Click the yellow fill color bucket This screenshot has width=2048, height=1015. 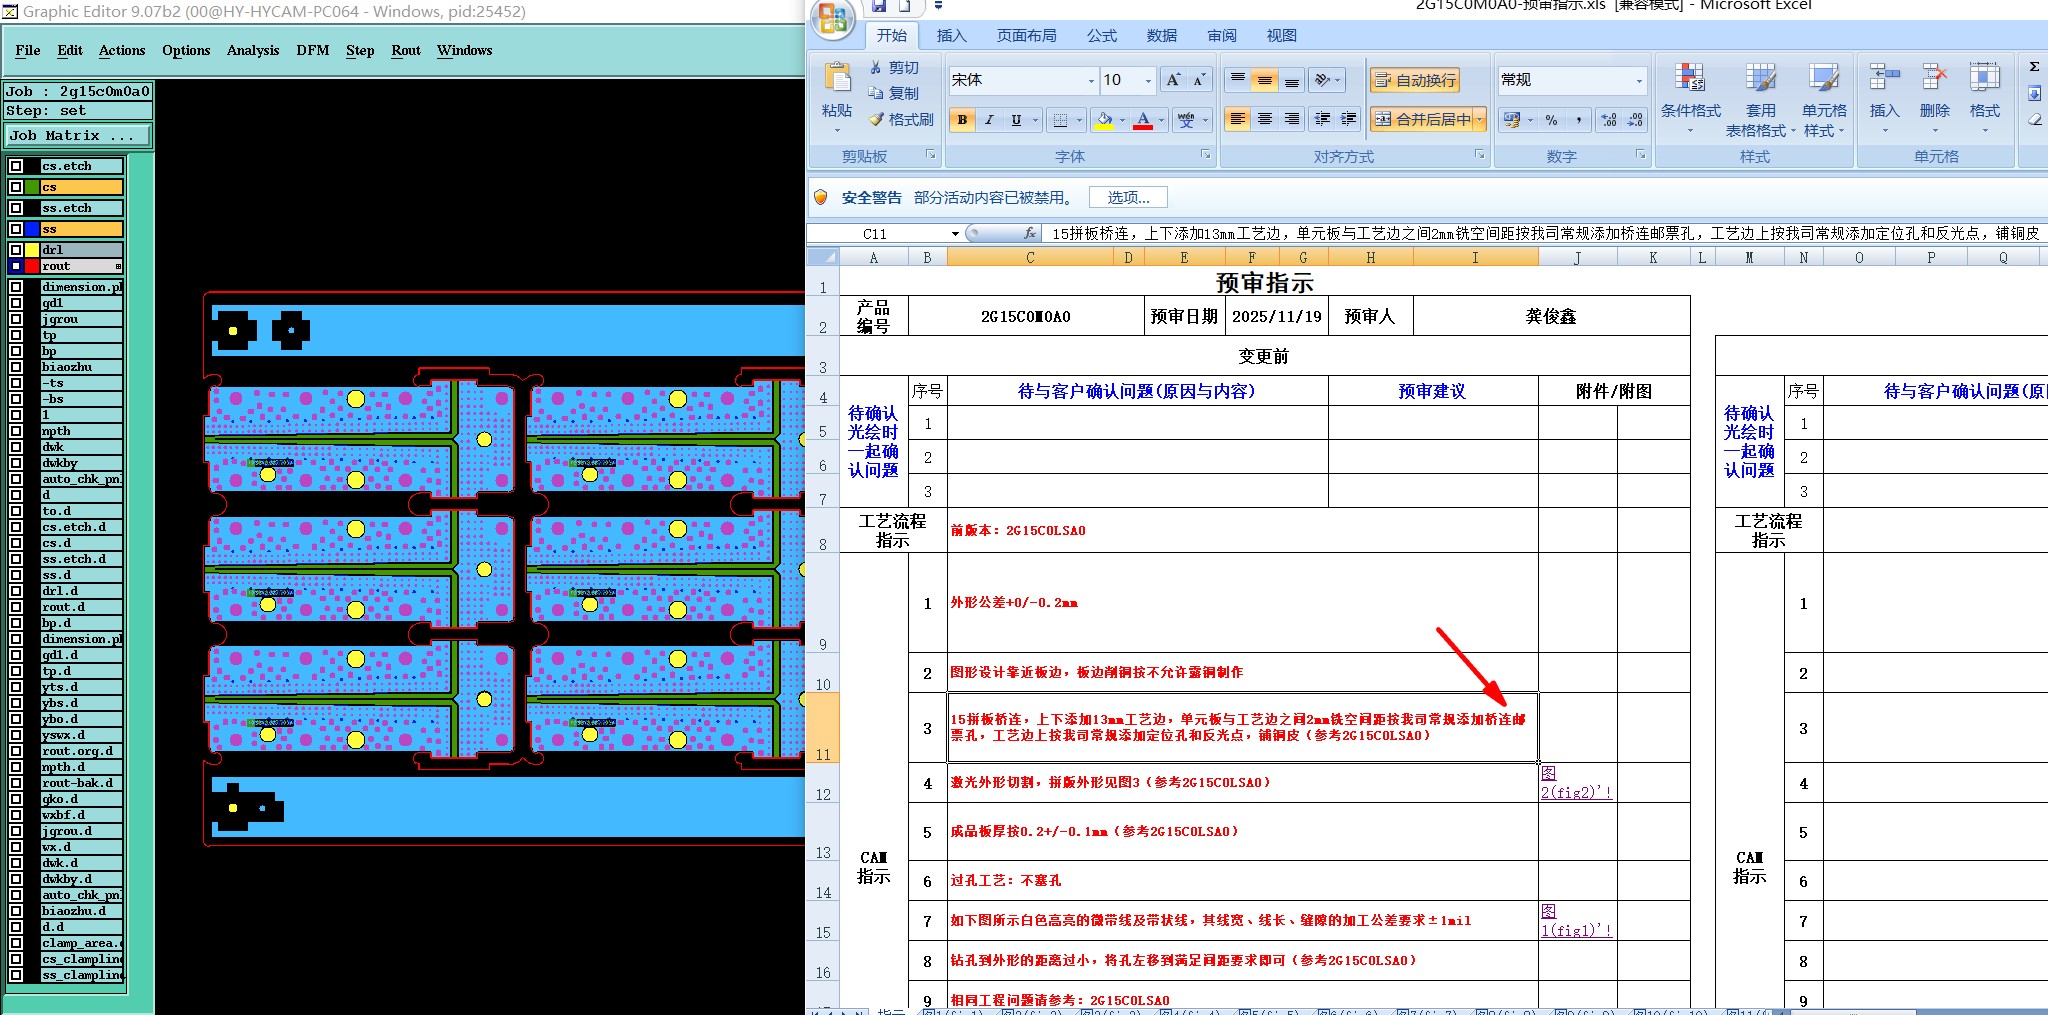point(1104,120)
